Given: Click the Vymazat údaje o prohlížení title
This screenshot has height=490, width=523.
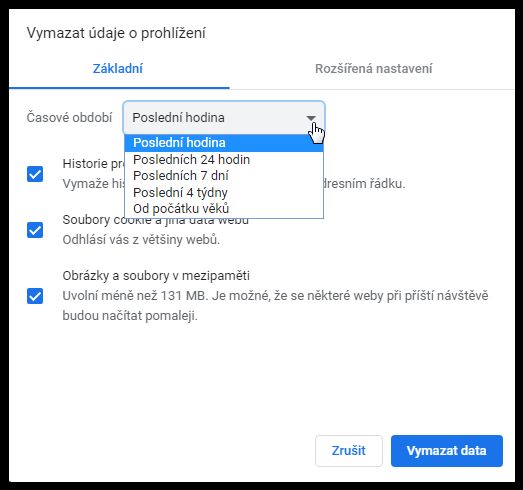Looking at the screenshot, I should [116, 33].
